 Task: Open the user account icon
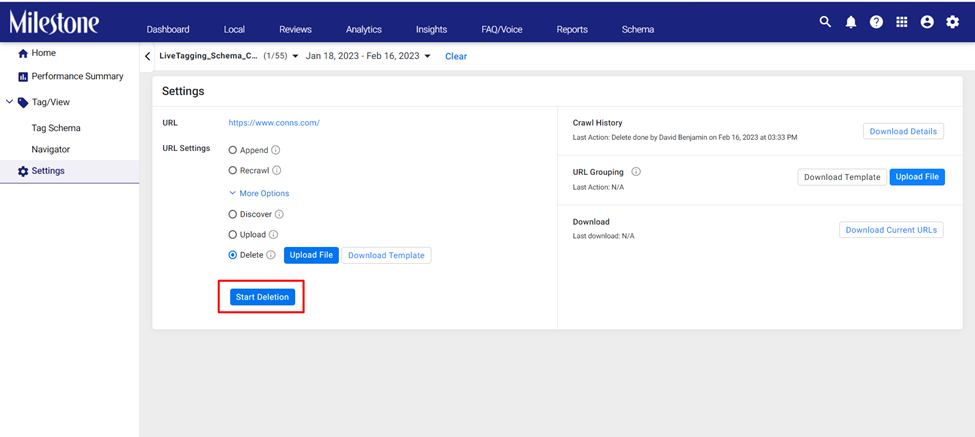[927, 22]
